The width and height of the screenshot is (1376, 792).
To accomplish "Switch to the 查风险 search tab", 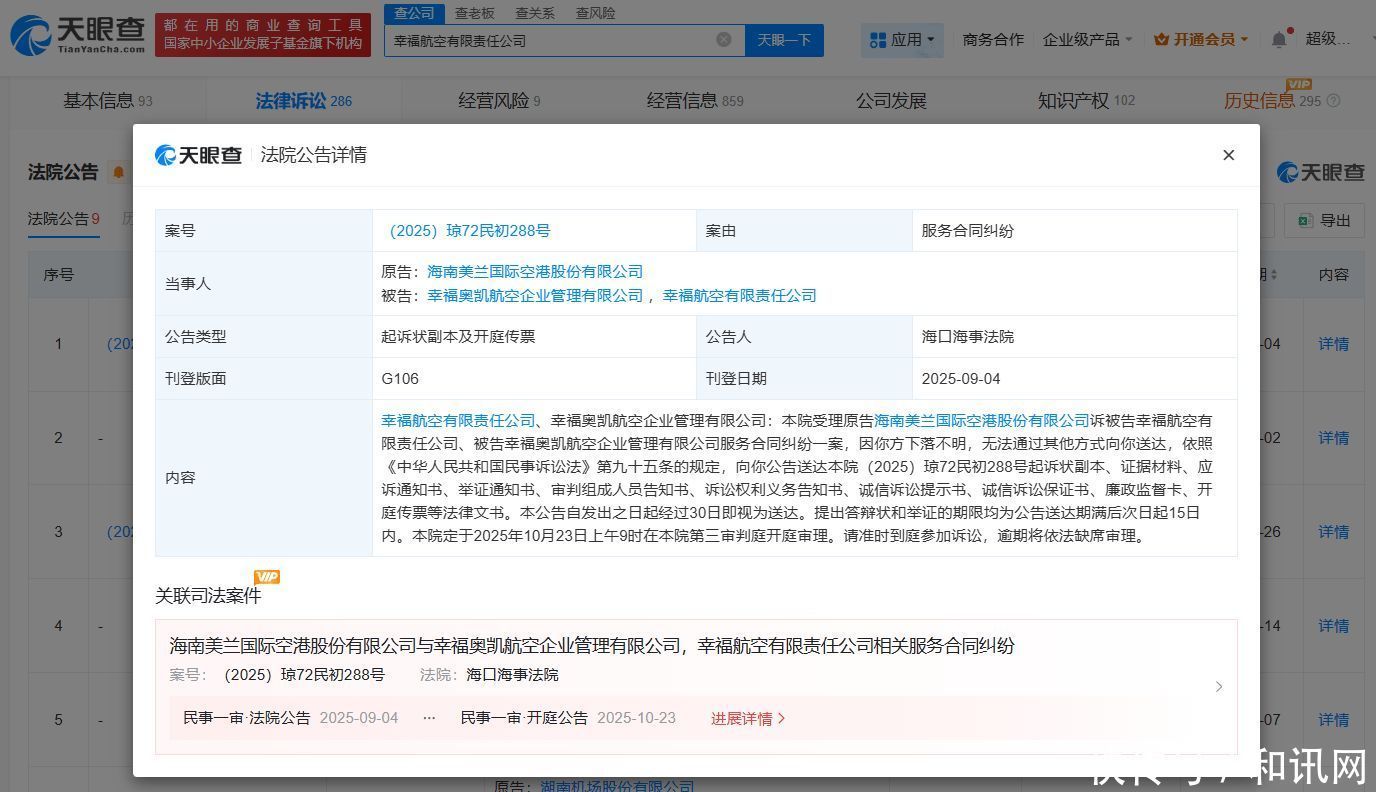I will [x=595, y=13].
